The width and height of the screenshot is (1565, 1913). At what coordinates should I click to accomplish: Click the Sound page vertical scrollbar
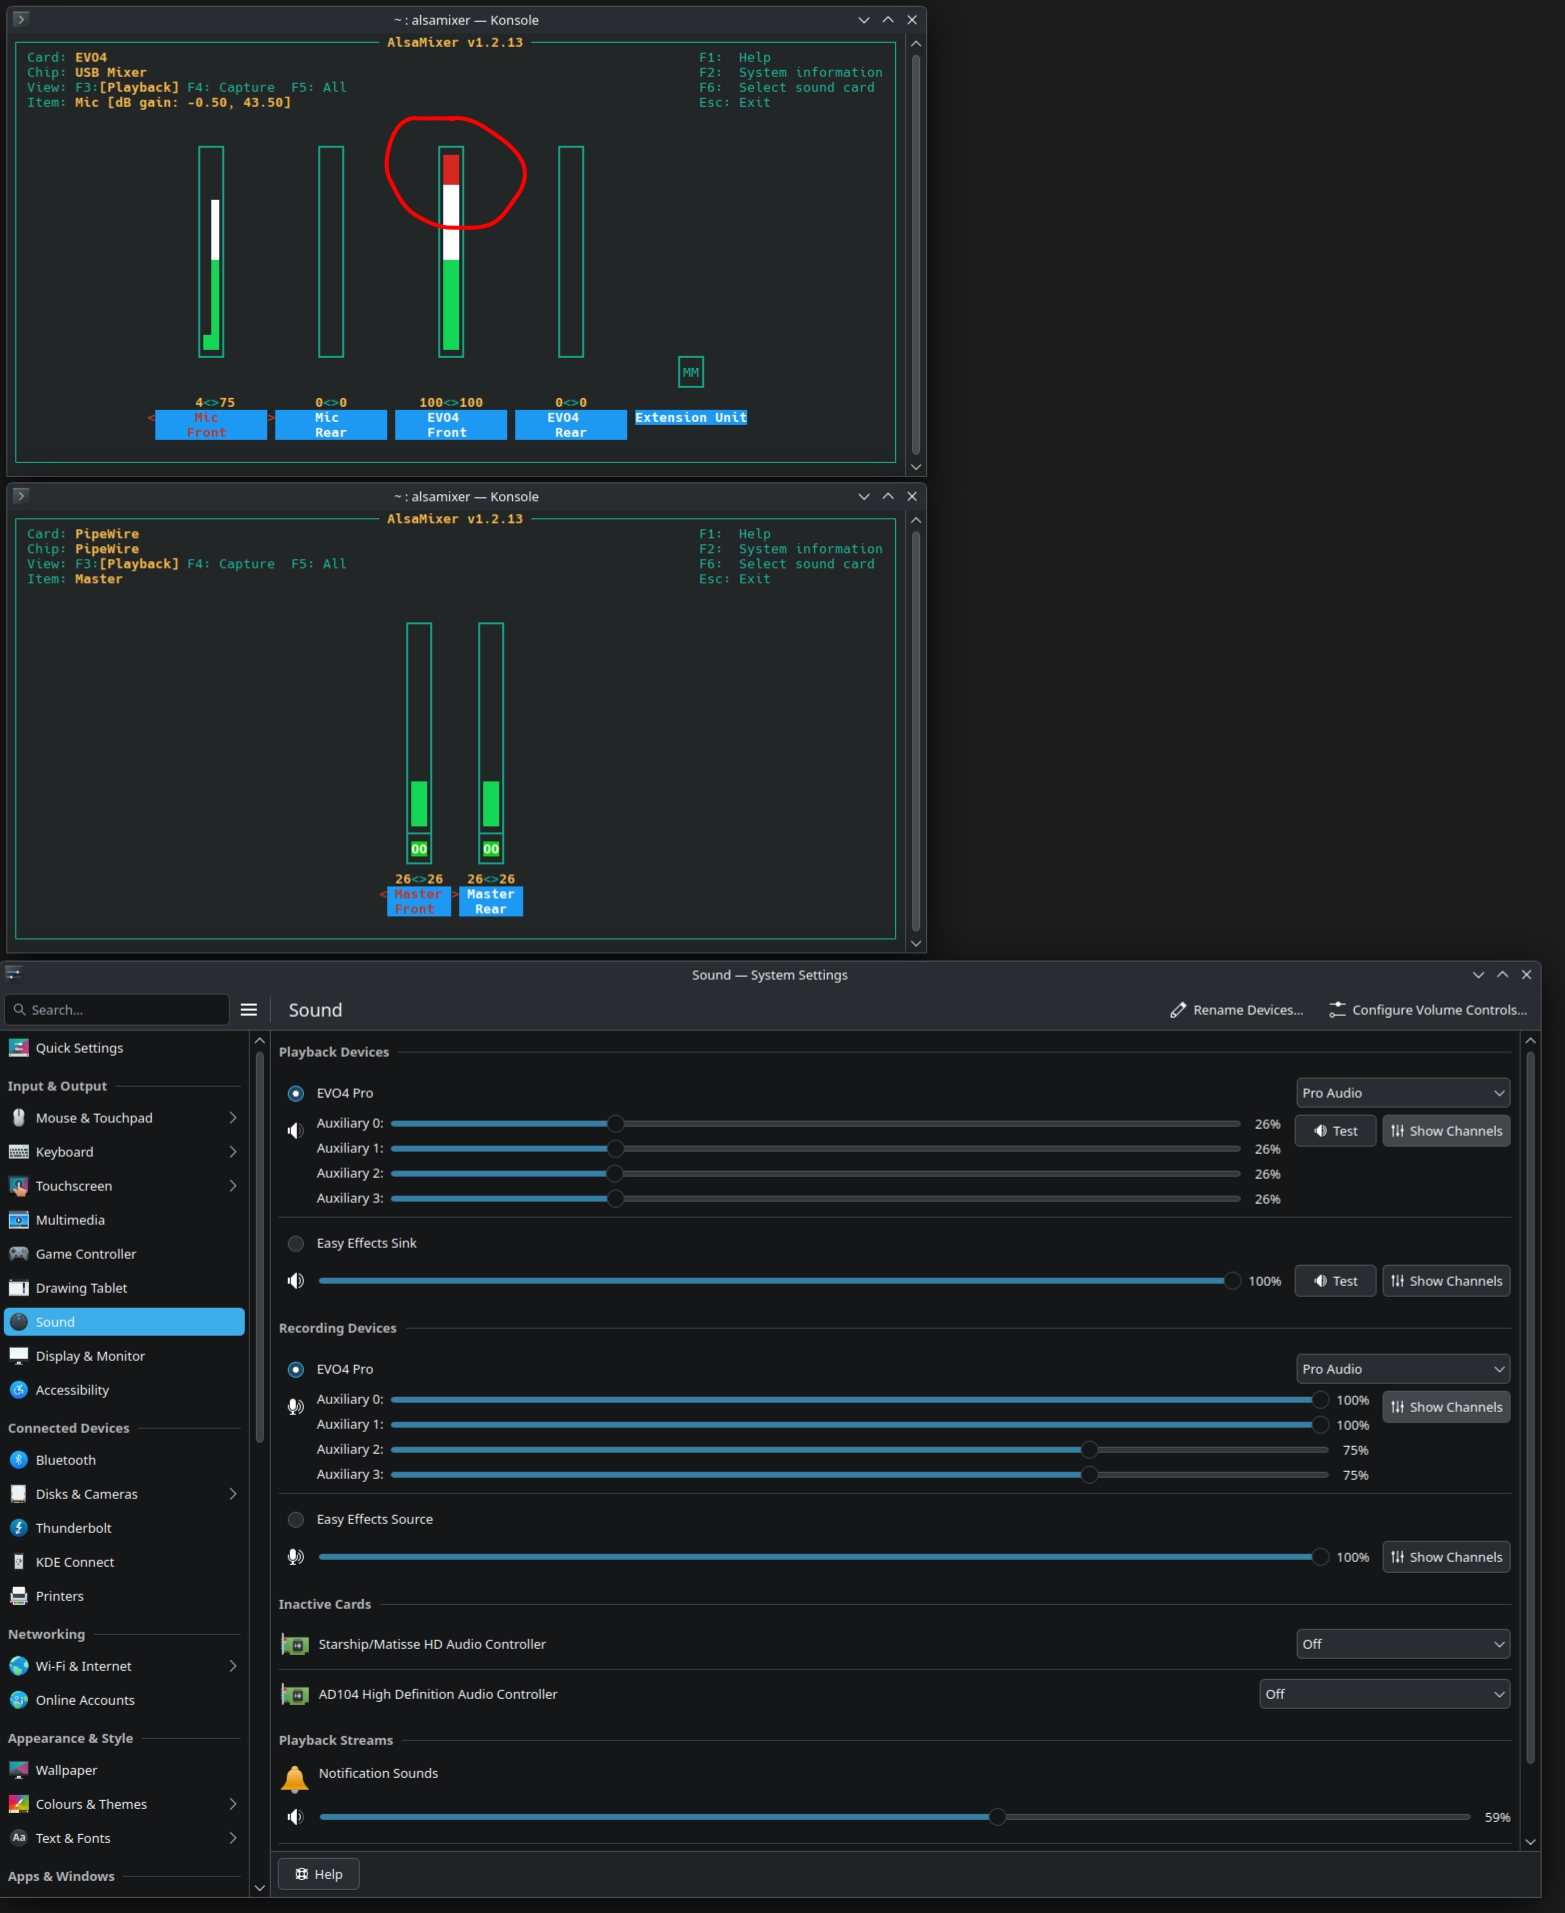tap(1530, 1405)
